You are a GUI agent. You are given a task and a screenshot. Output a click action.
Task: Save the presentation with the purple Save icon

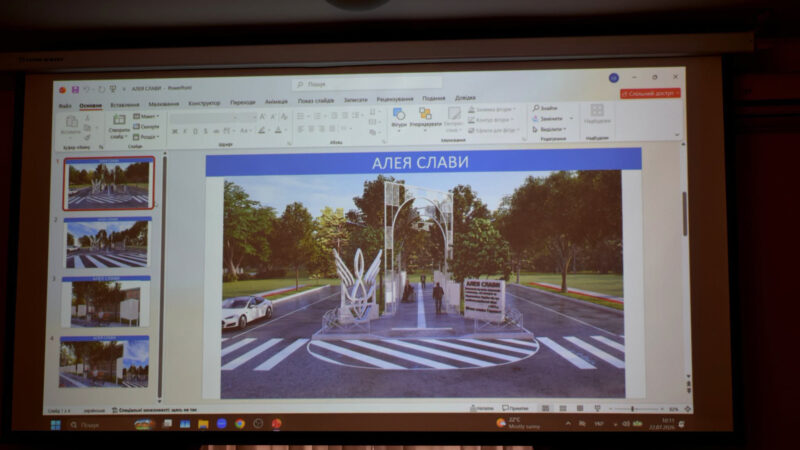point(75,90)
